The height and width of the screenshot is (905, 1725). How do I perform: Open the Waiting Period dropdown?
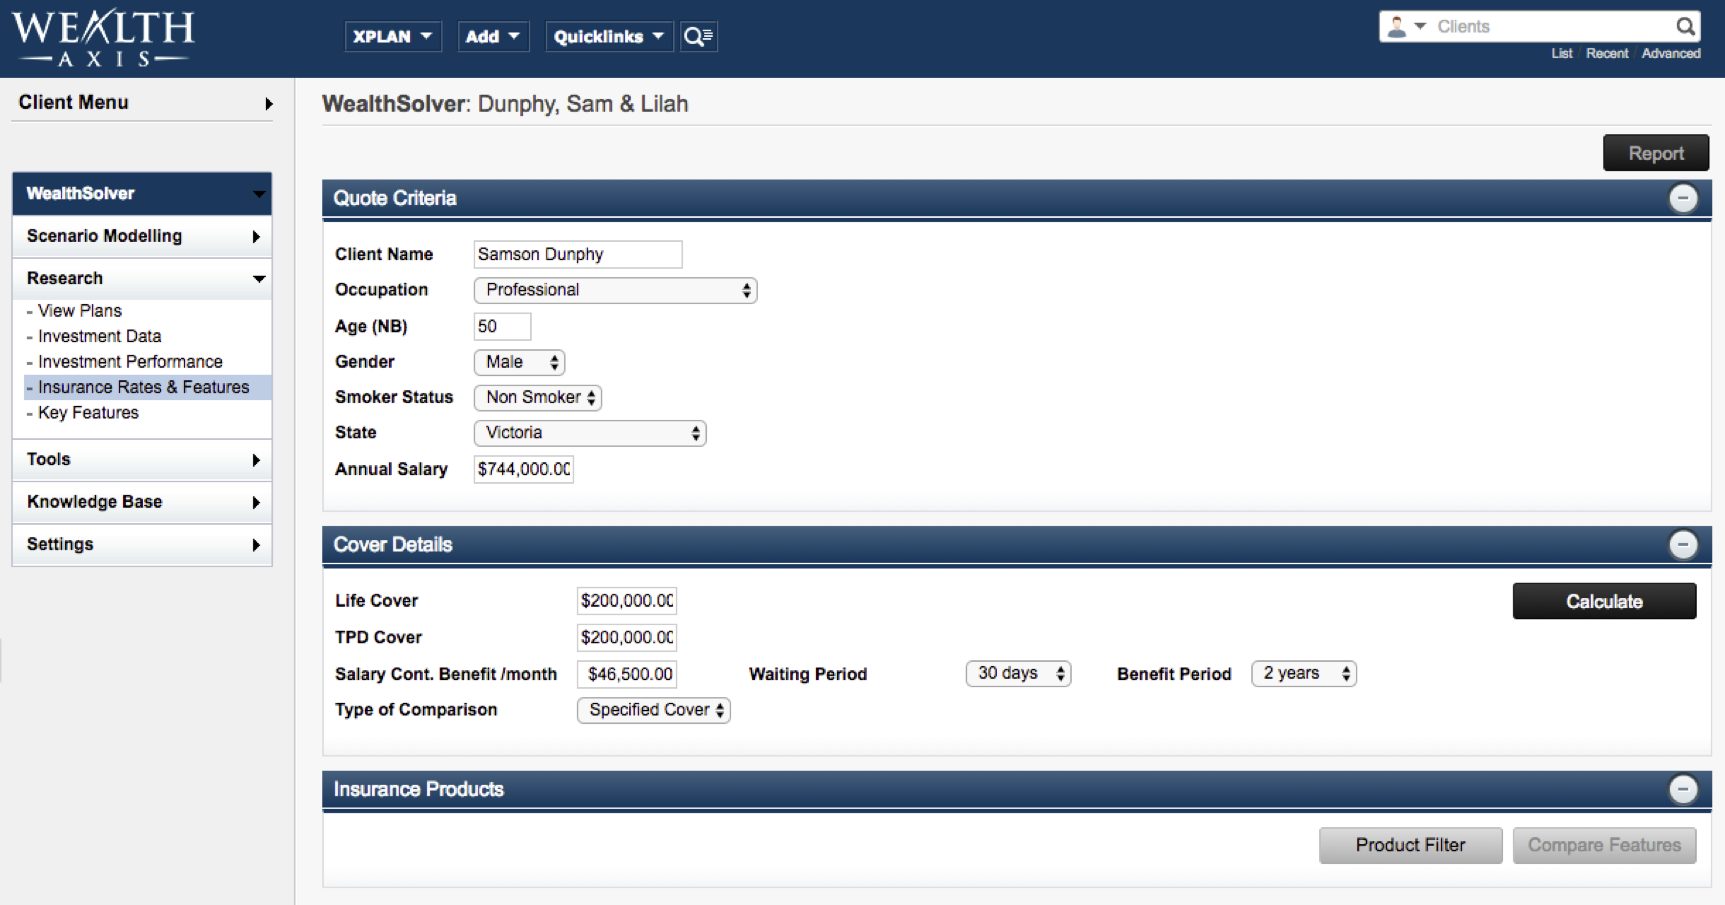click(x=1018, y=674)
